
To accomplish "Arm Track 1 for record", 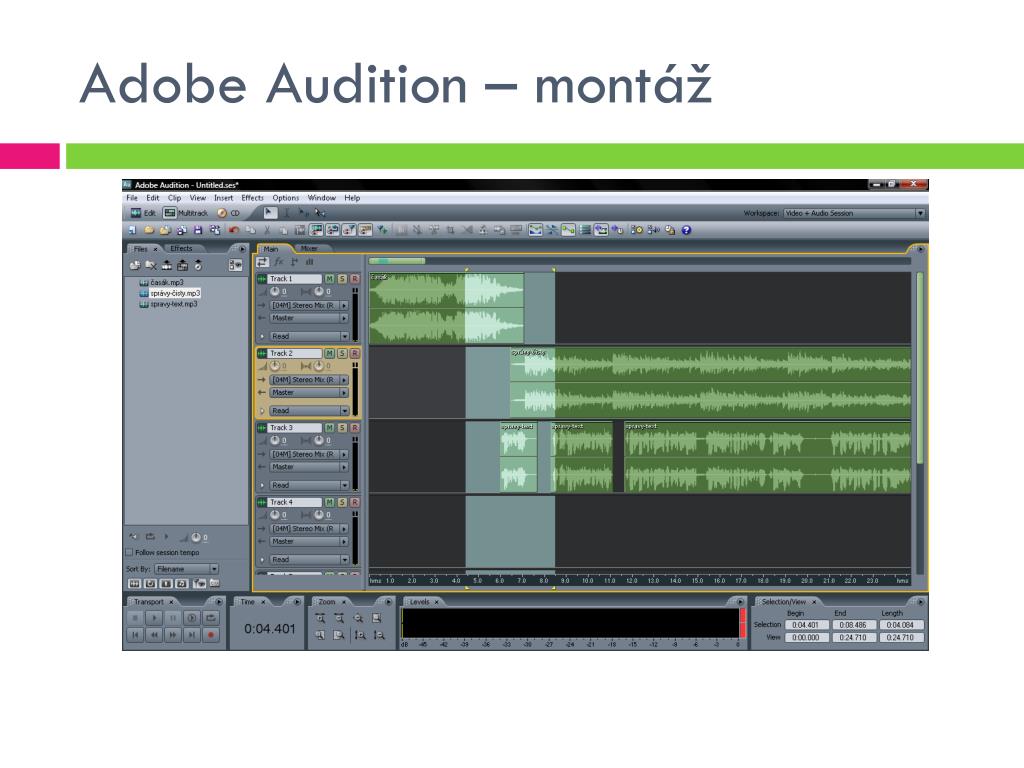I will pyautogui.click(x=355, y=279).
